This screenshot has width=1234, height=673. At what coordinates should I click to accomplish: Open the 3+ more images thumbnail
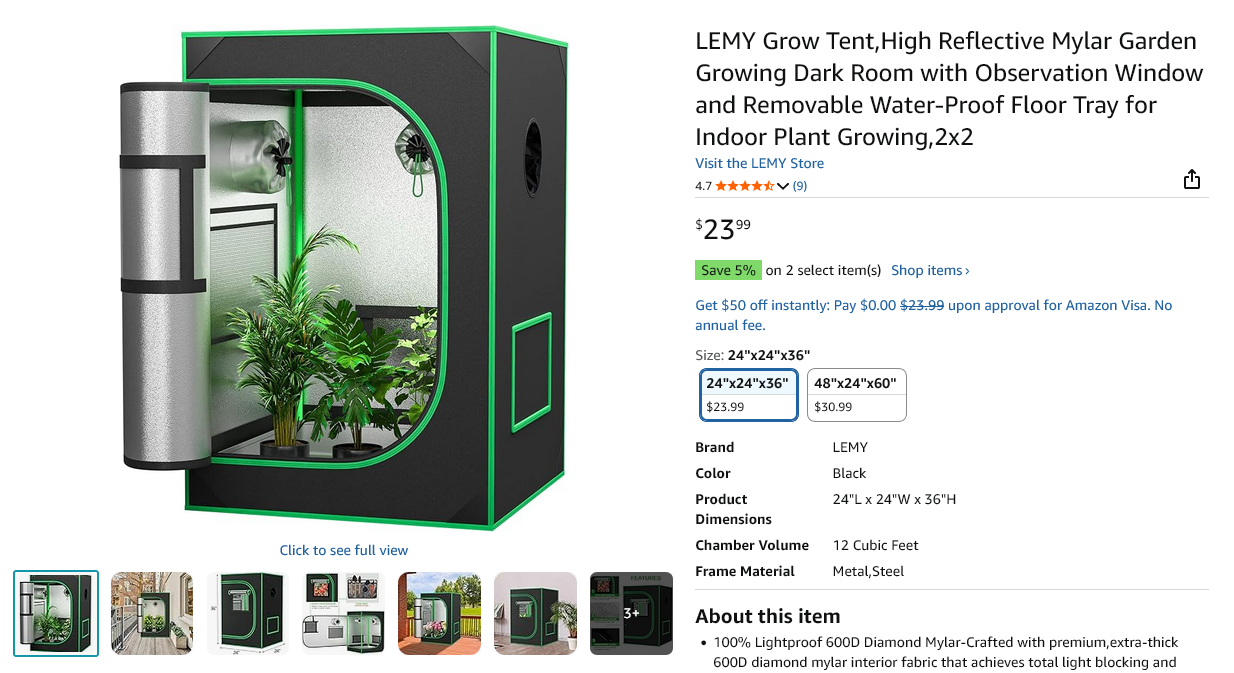click(x=632, y=613)
